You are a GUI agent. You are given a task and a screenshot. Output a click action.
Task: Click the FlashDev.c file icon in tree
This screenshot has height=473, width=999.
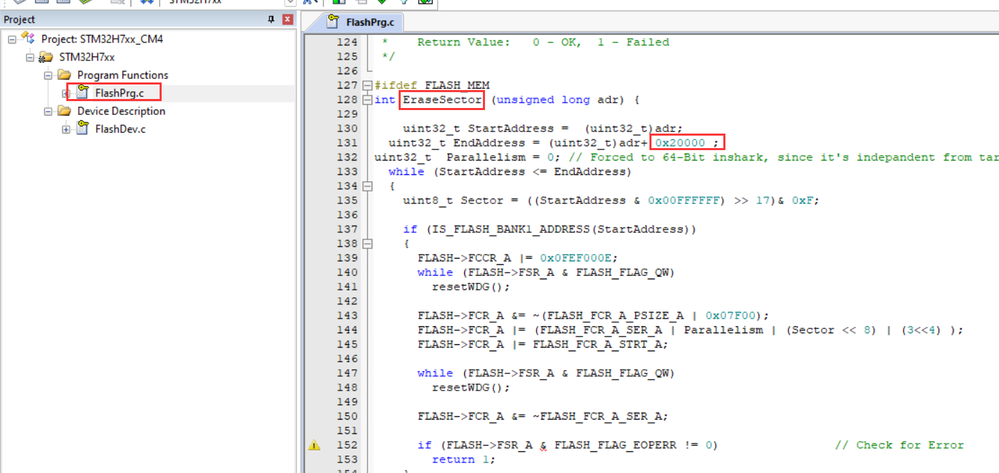[82, 128]
